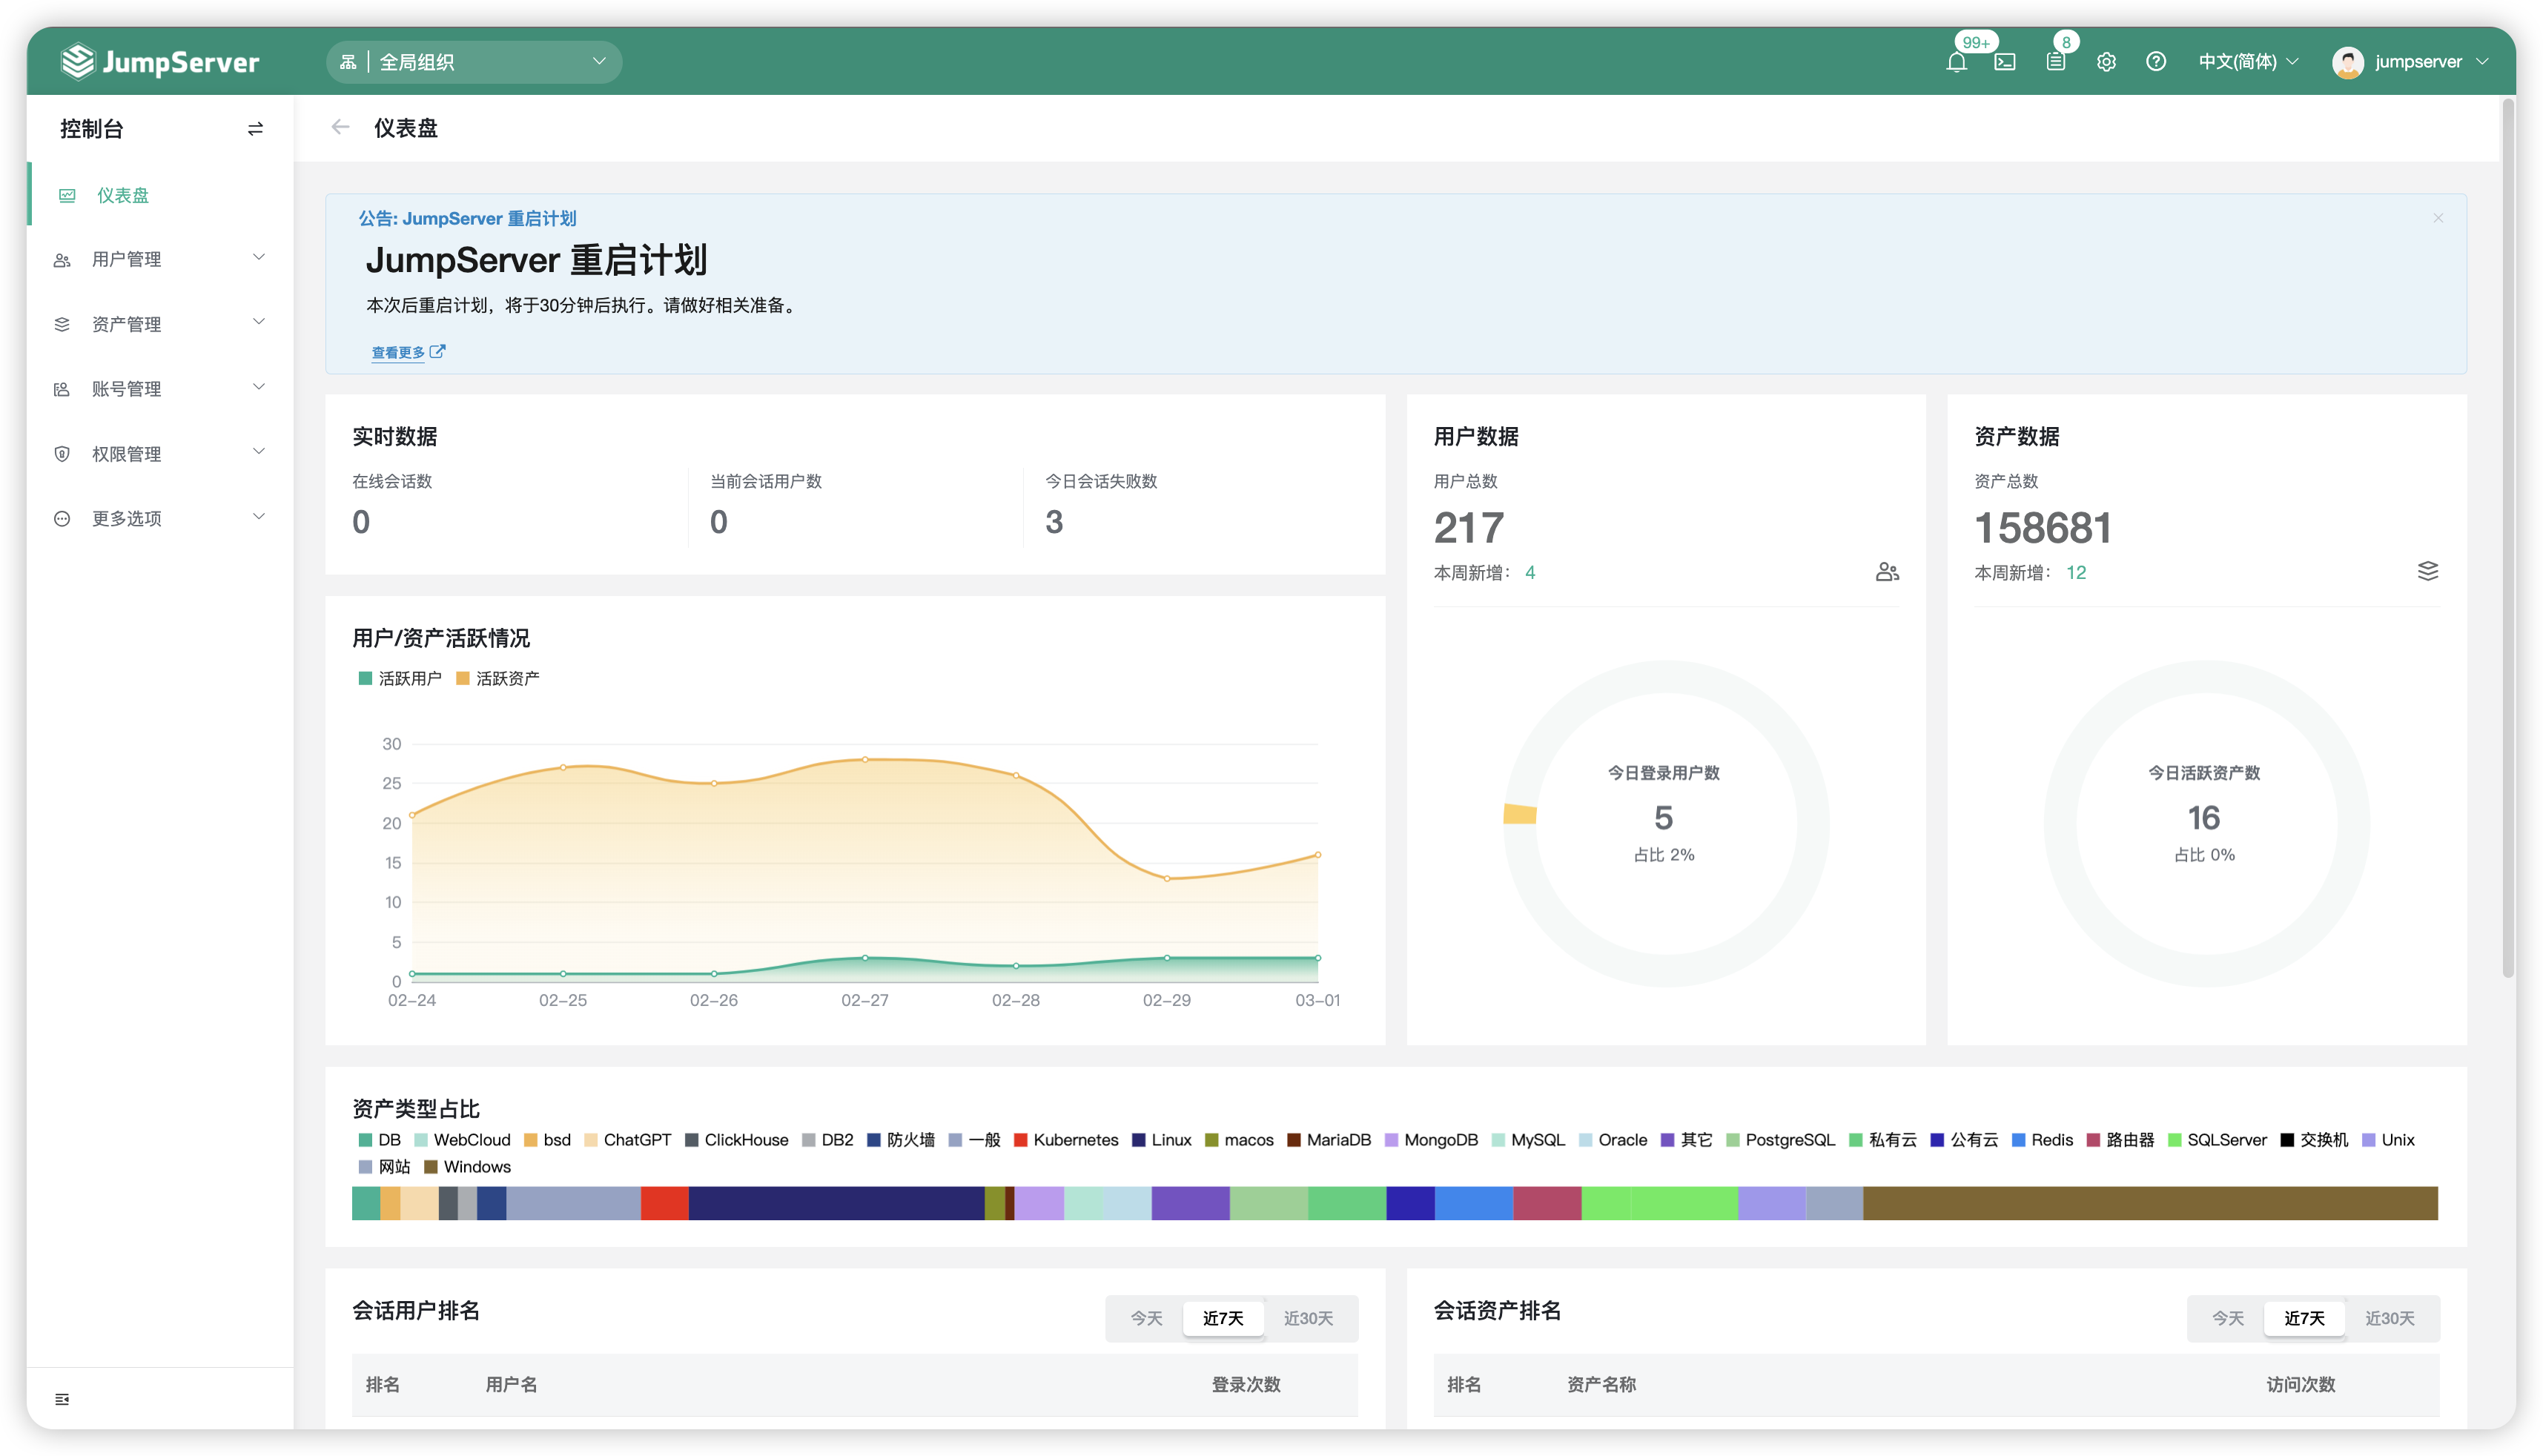This screenshot has height=1456, width=2543.
Task: Open the tickets list icon
Action: point(2055,62)
